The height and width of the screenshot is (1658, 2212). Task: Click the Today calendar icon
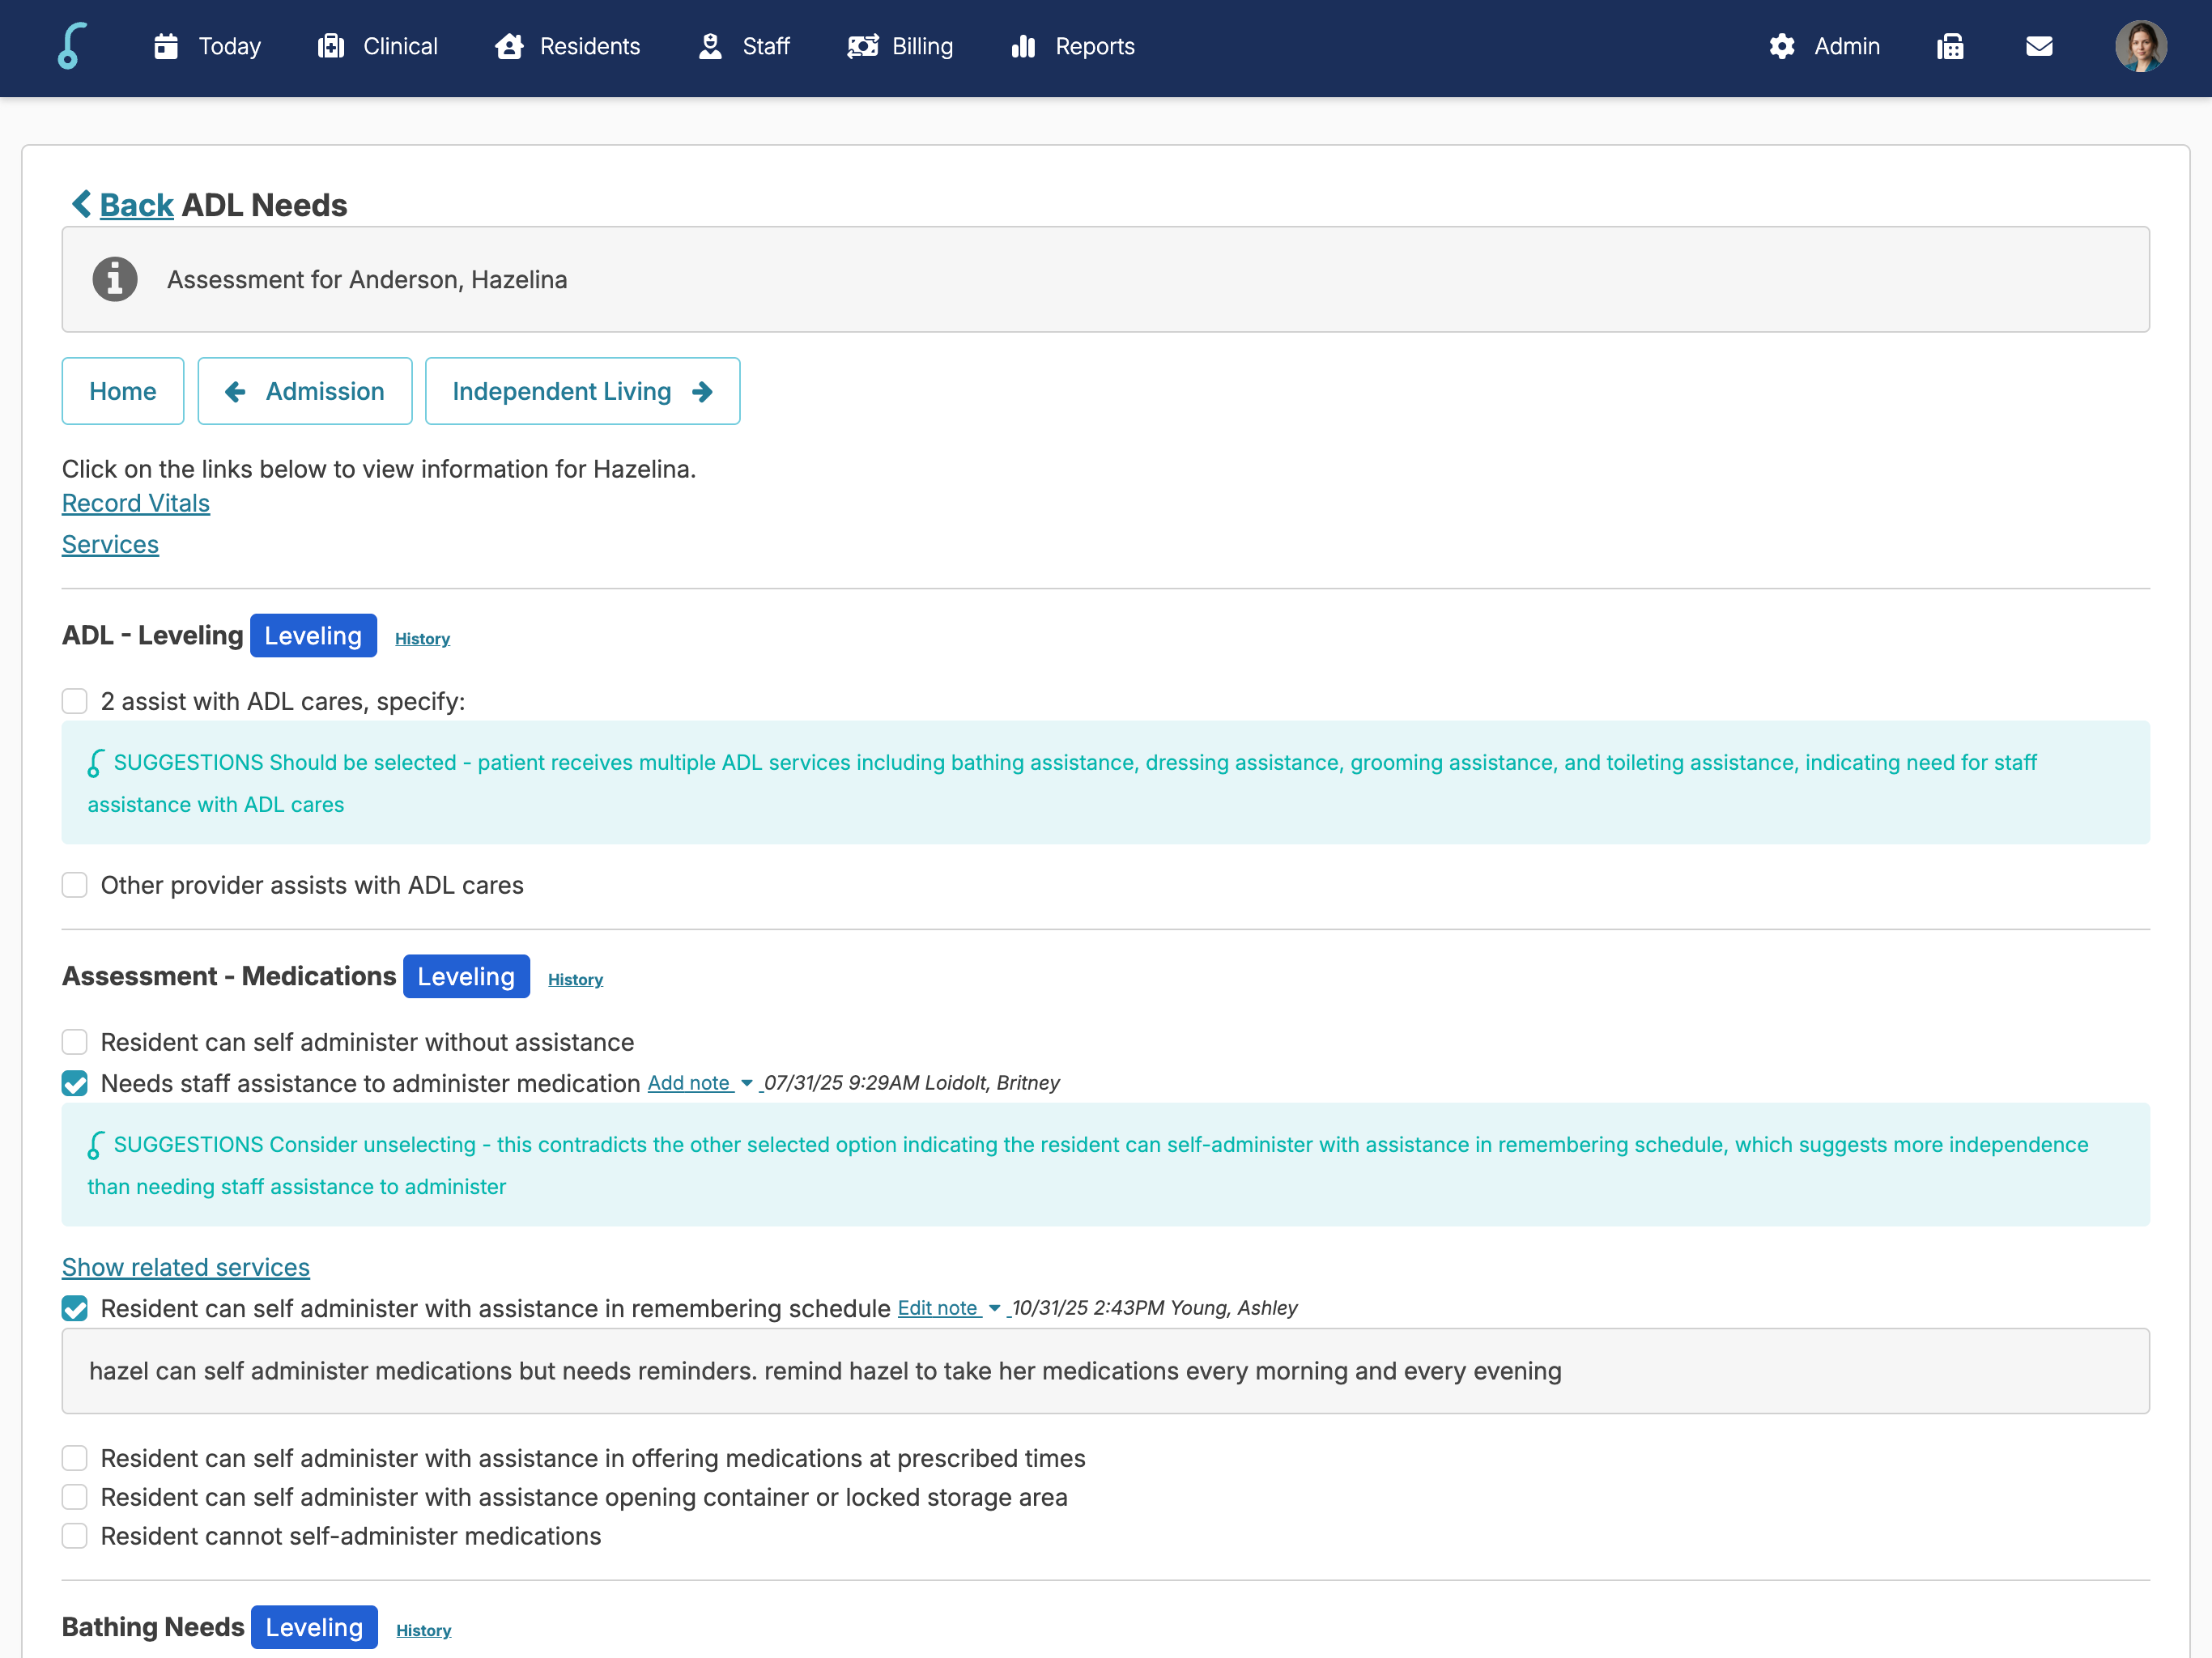coord(166,46)
